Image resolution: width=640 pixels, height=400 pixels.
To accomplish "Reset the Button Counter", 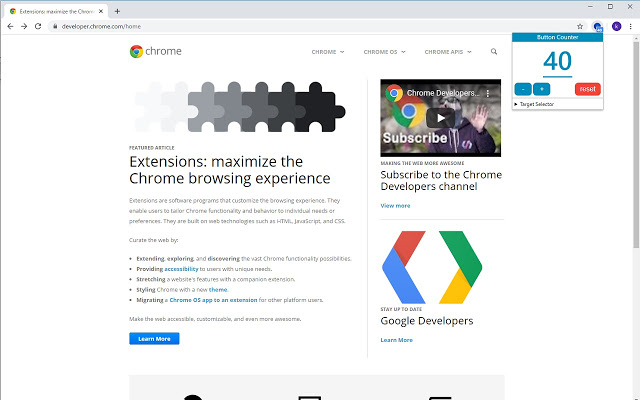I will (588, 89).
